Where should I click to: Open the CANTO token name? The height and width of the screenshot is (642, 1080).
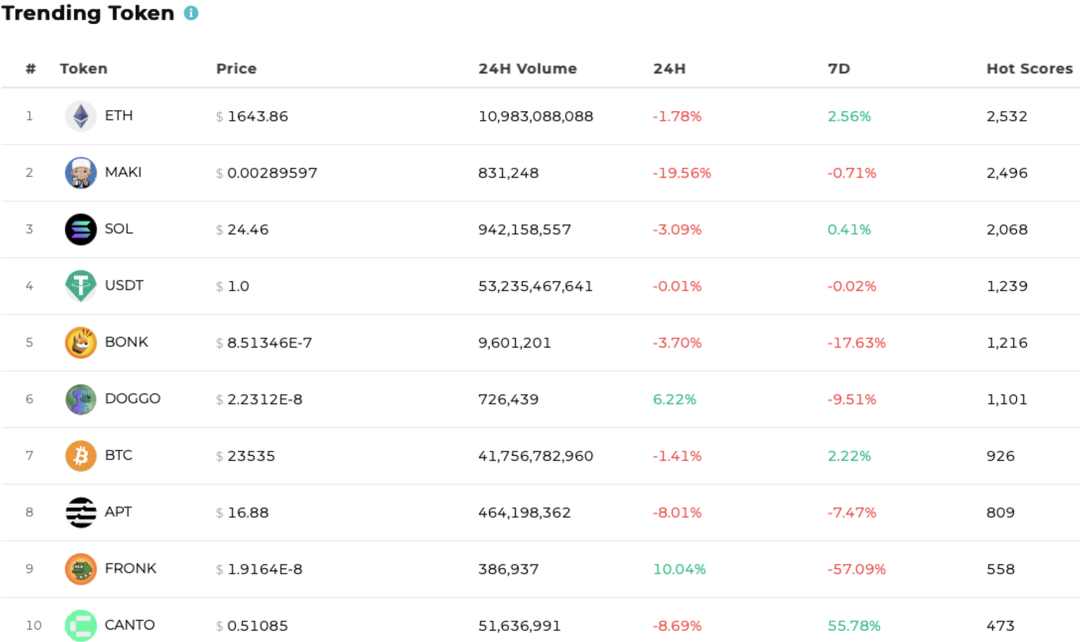(129, 625)
